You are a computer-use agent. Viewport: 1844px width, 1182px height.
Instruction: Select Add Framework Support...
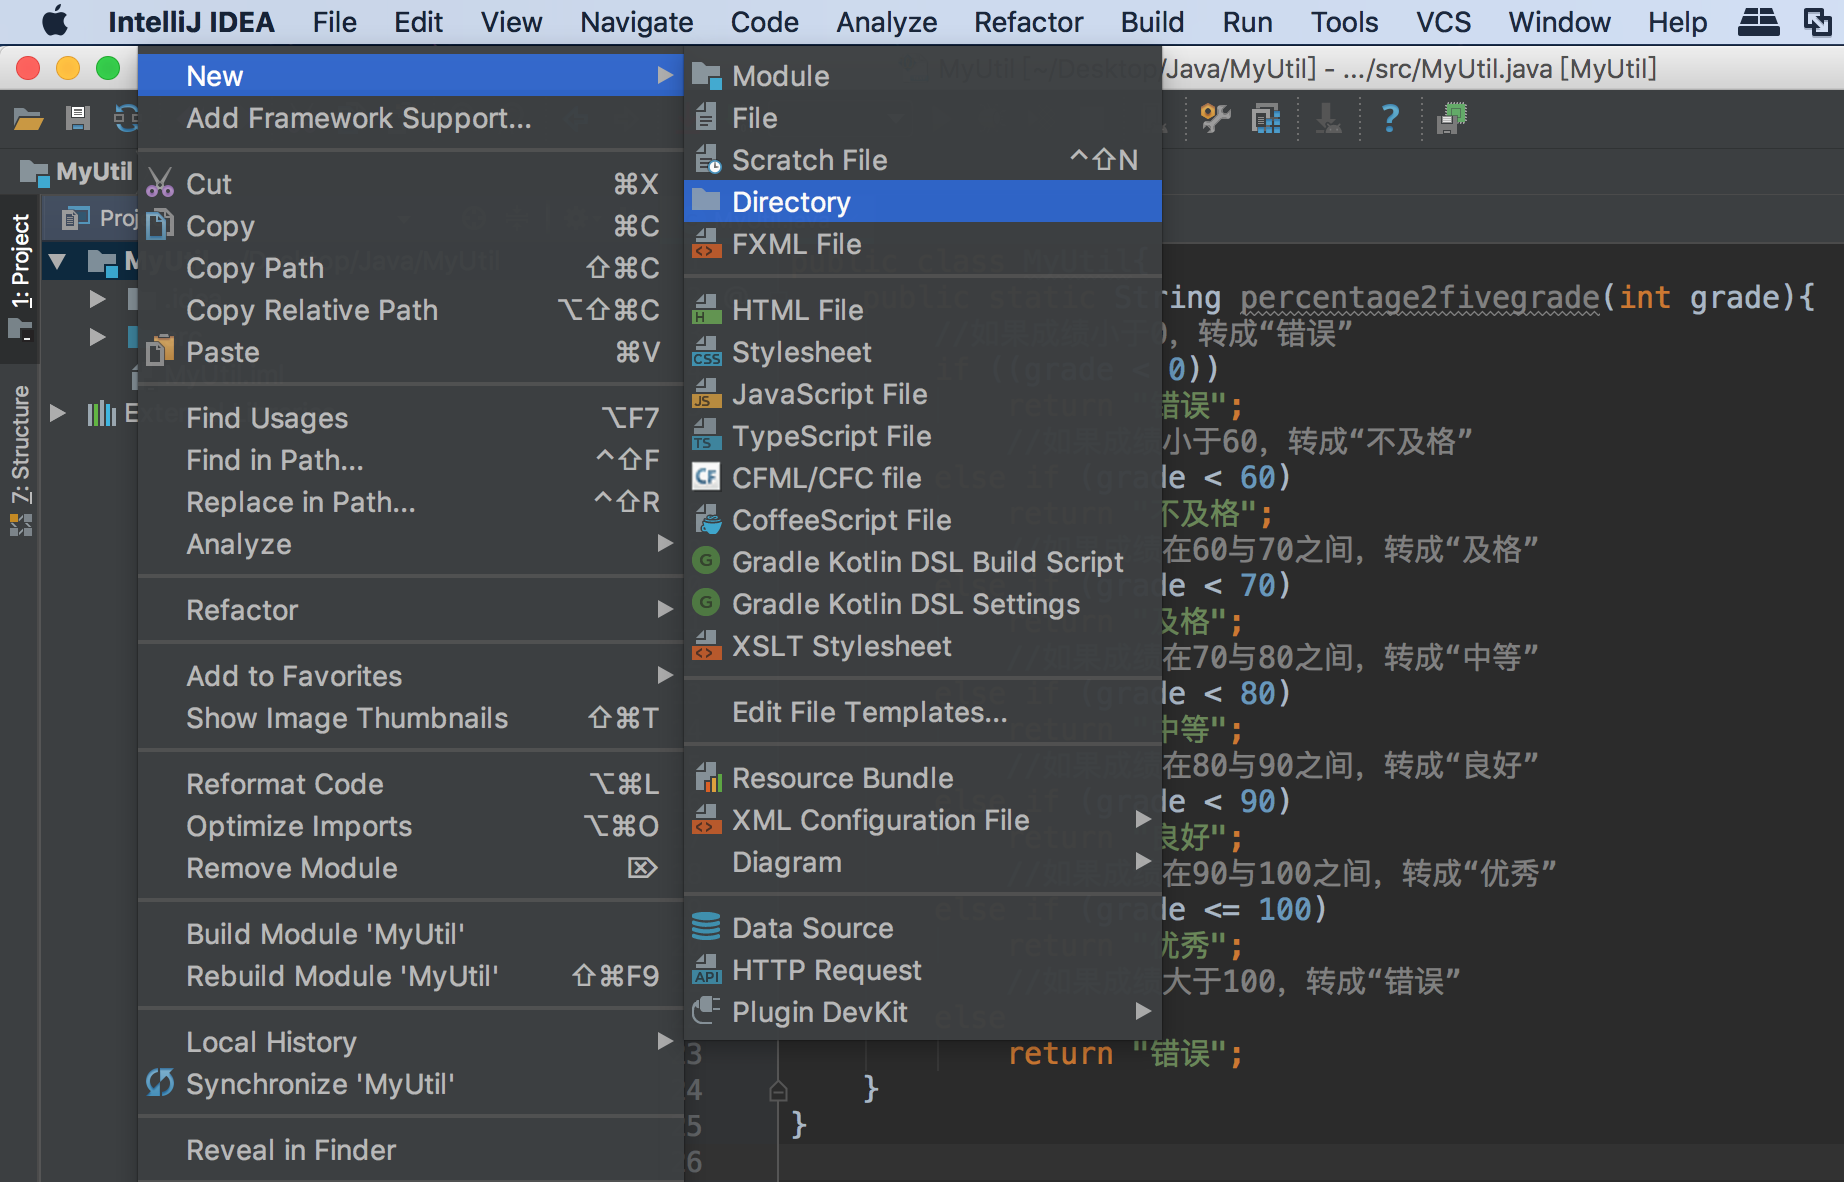[410, 118]
